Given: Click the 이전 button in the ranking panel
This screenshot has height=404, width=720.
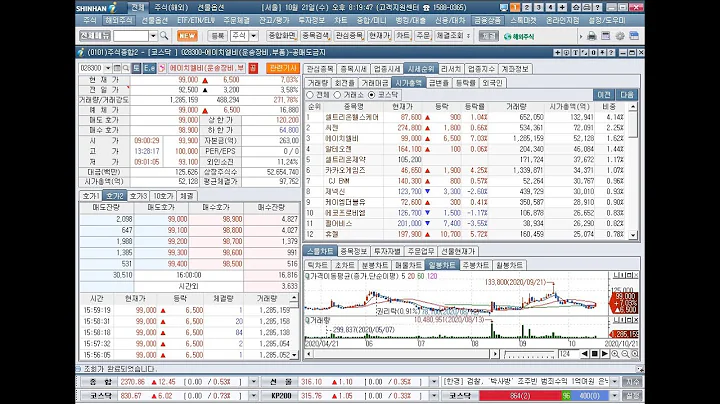Looking at the screenshot, I should (604, 95).
